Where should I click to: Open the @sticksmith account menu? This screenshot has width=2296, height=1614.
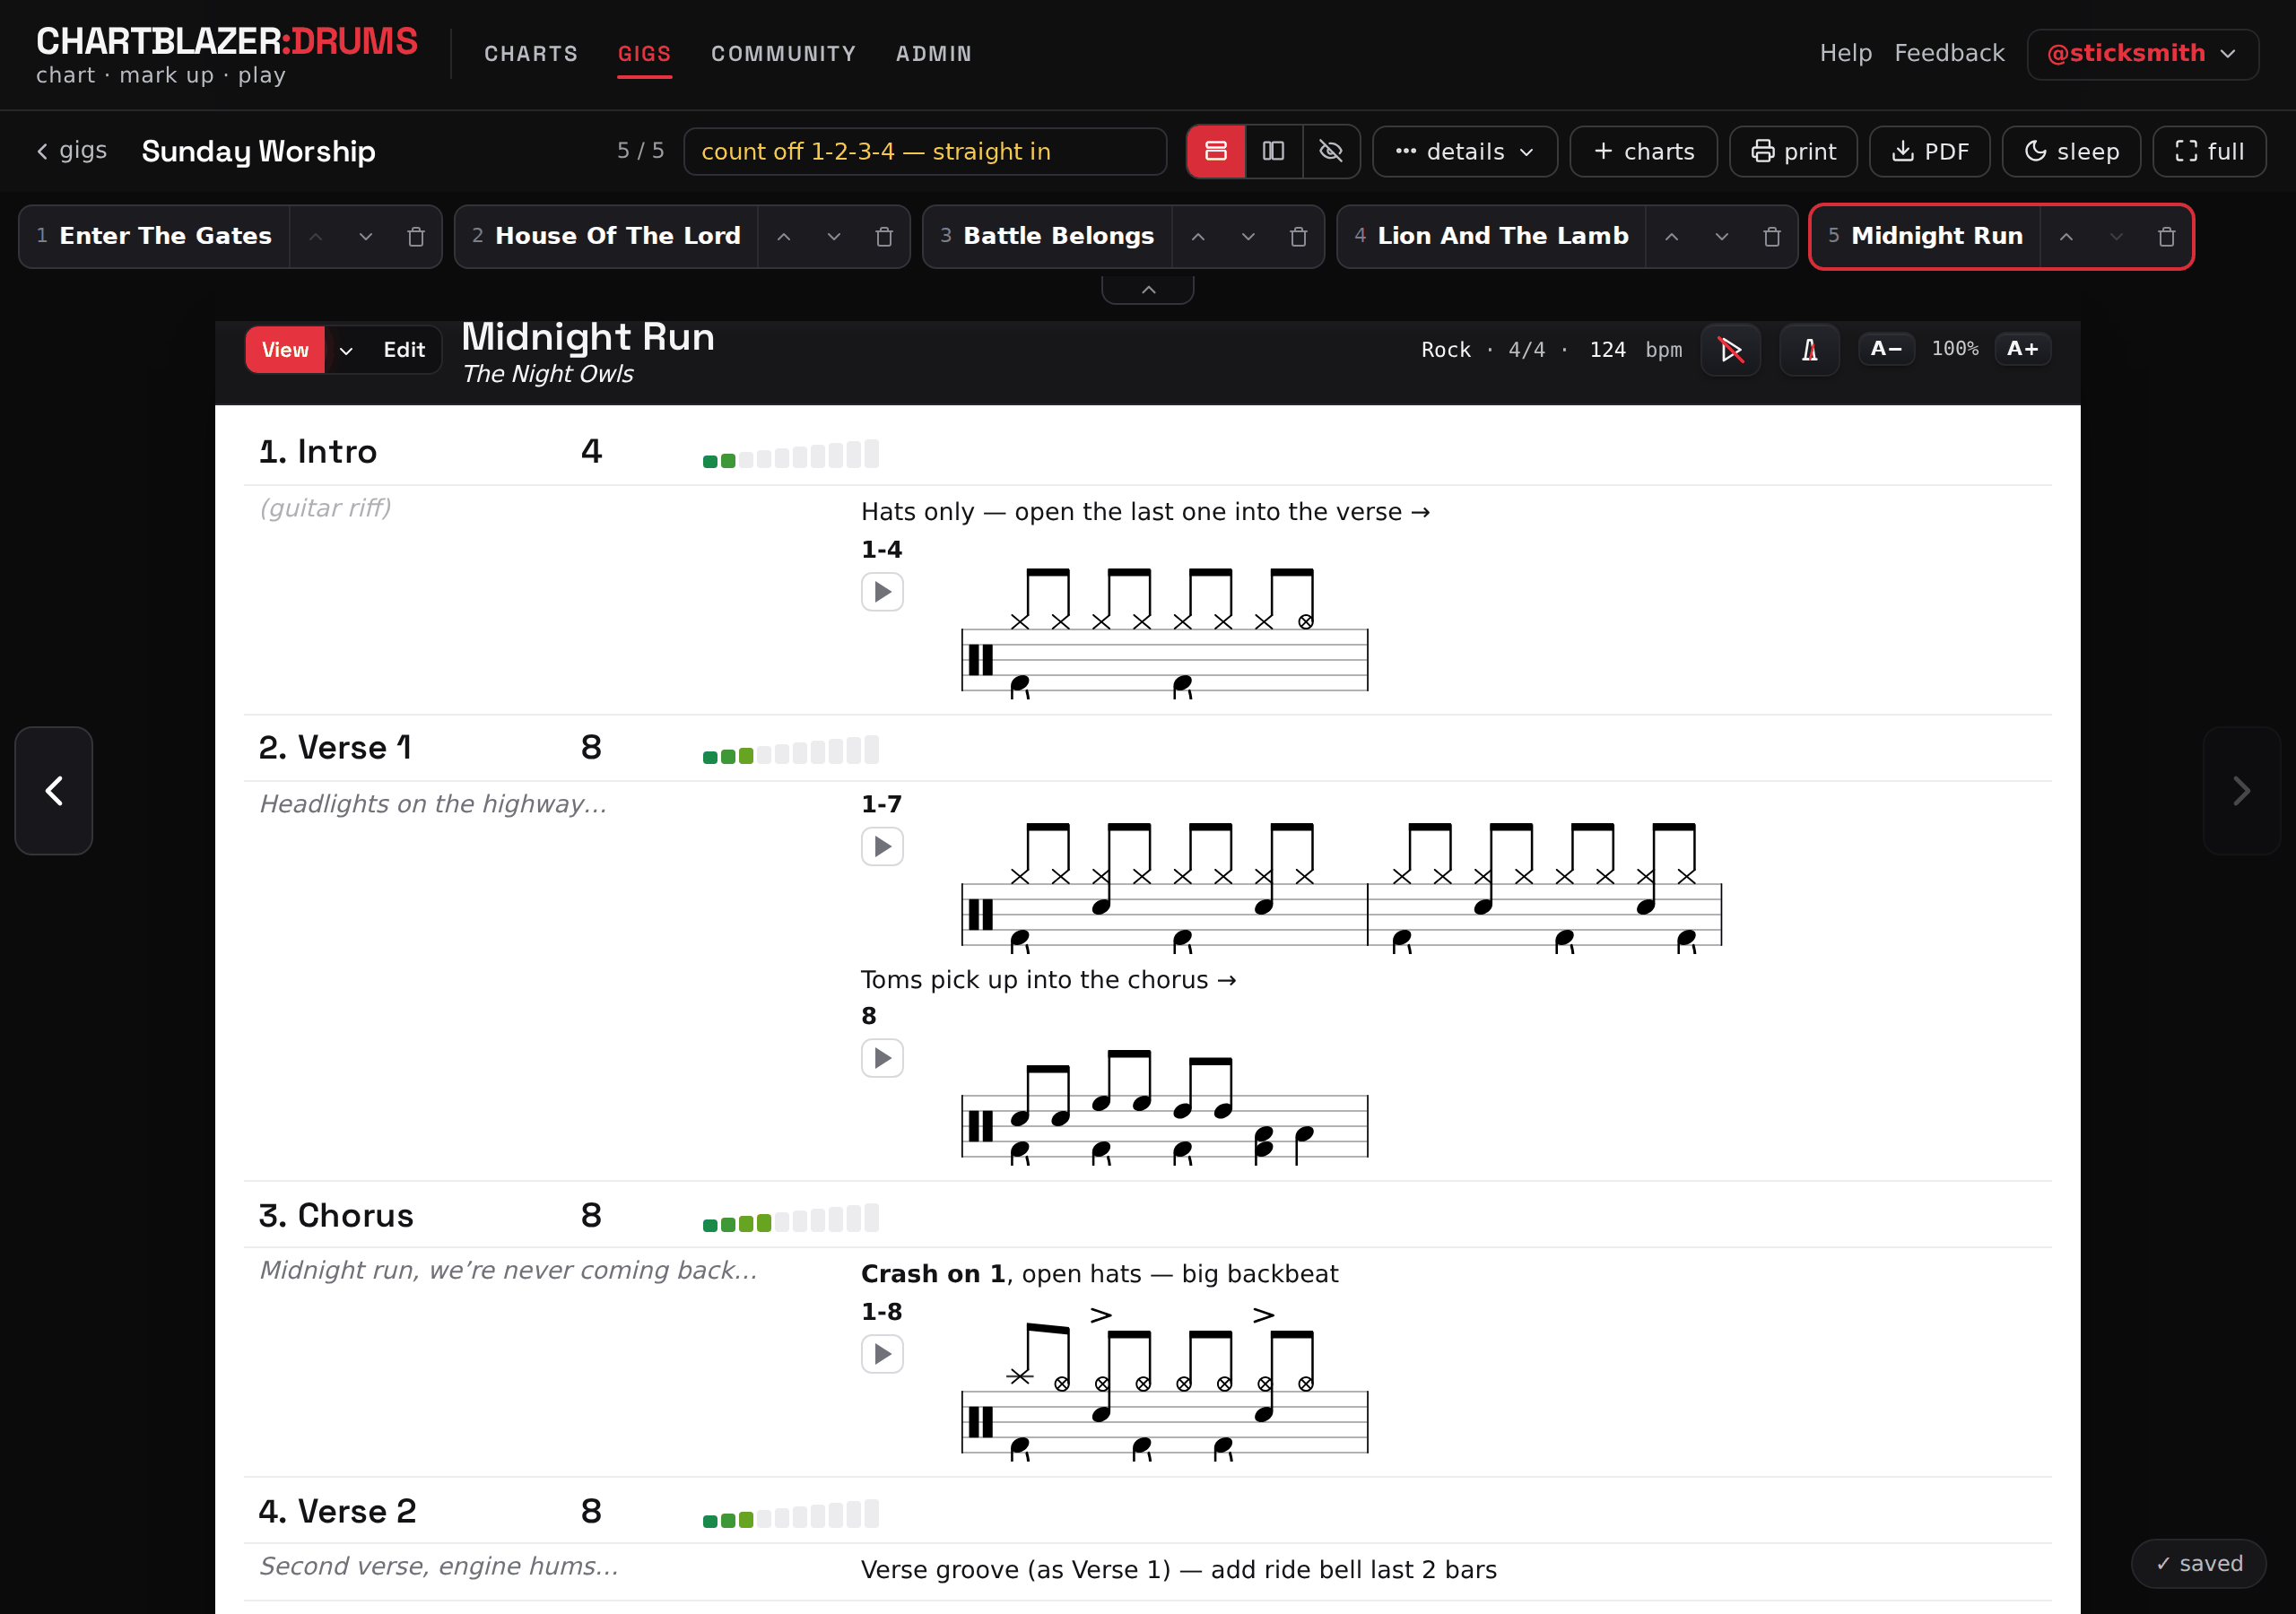click(x=2142, y=54)
